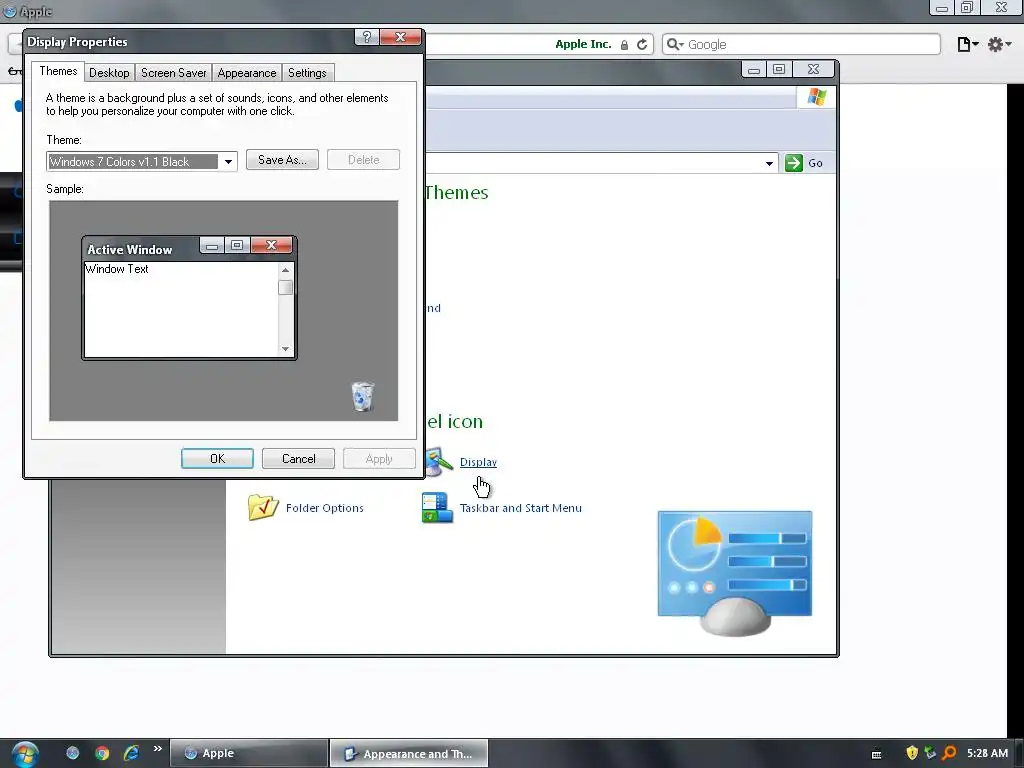Open the Display link in Control Panel
Viewport: 1024px width, 768px height.
click(478, 462)
